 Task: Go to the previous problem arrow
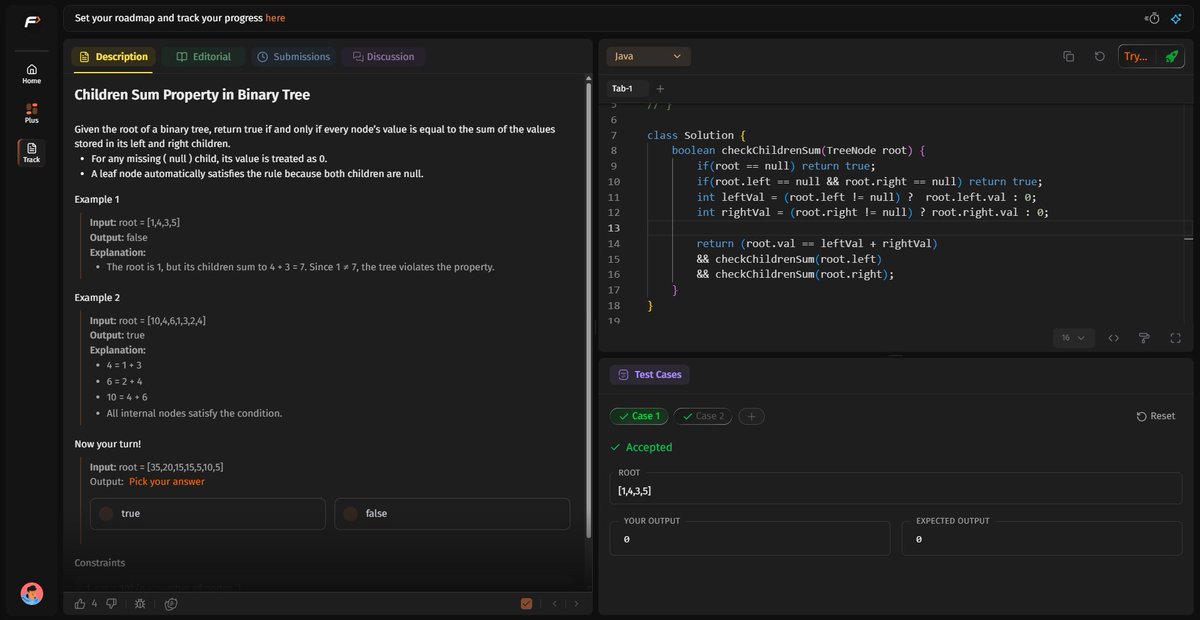[554, 603]
